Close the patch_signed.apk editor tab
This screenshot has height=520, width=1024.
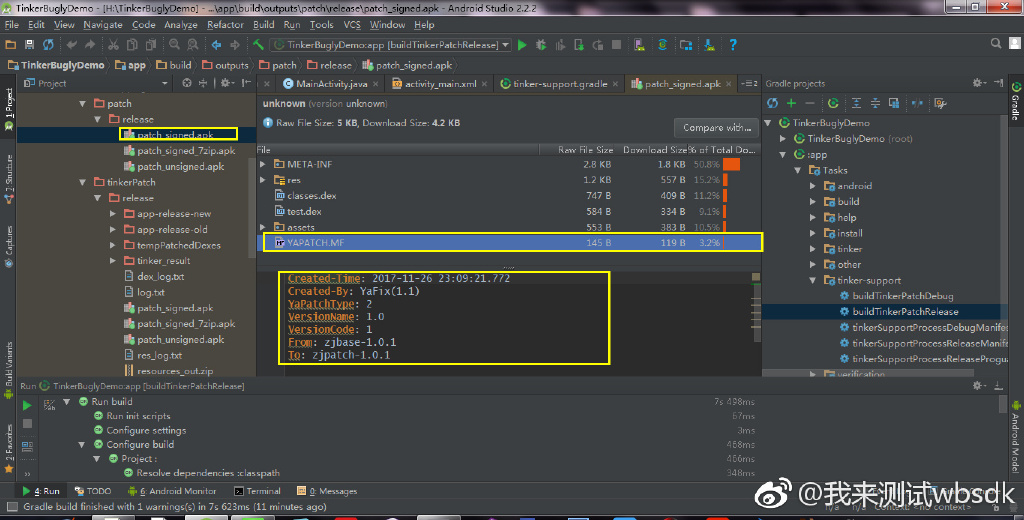tap(728, 84)
